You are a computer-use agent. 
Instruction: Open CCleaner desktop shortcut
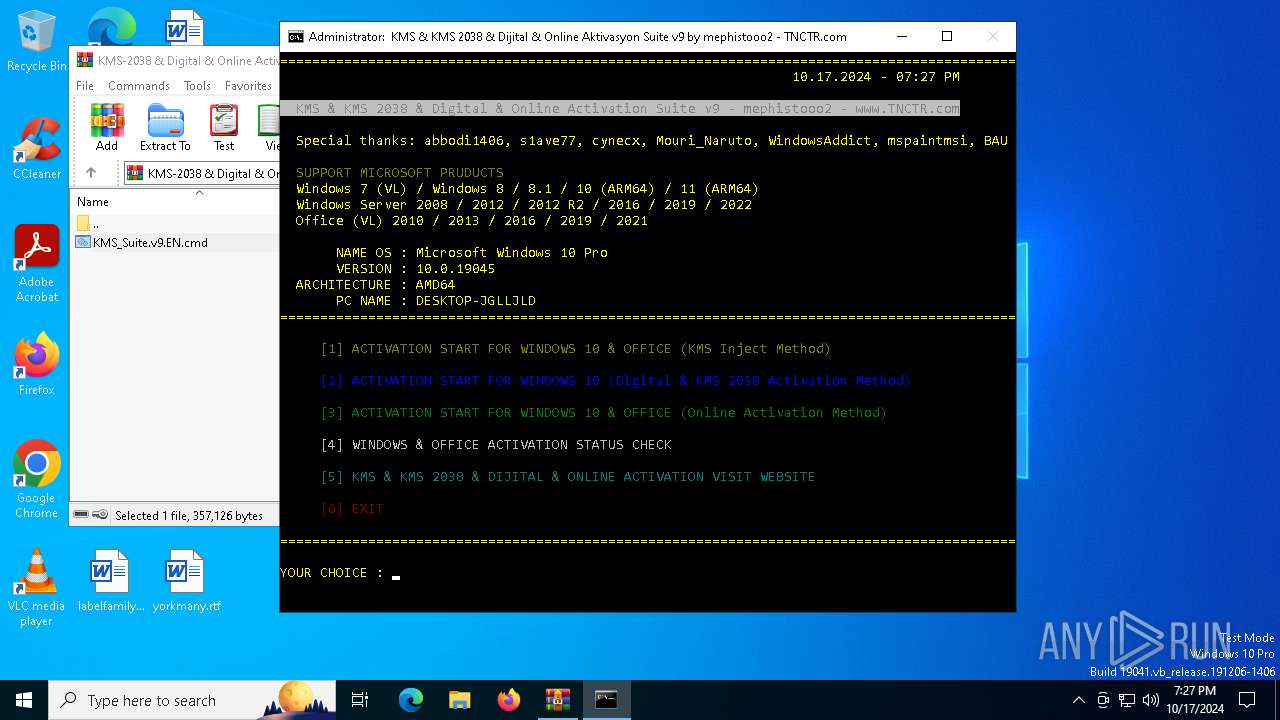[x=37, y=149]
